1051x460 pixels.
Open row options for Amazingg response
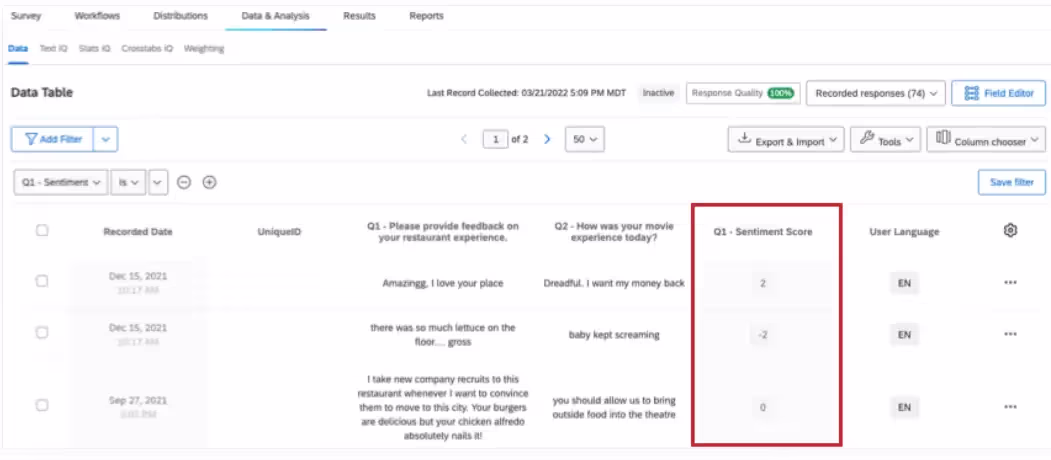(1010, 282)
